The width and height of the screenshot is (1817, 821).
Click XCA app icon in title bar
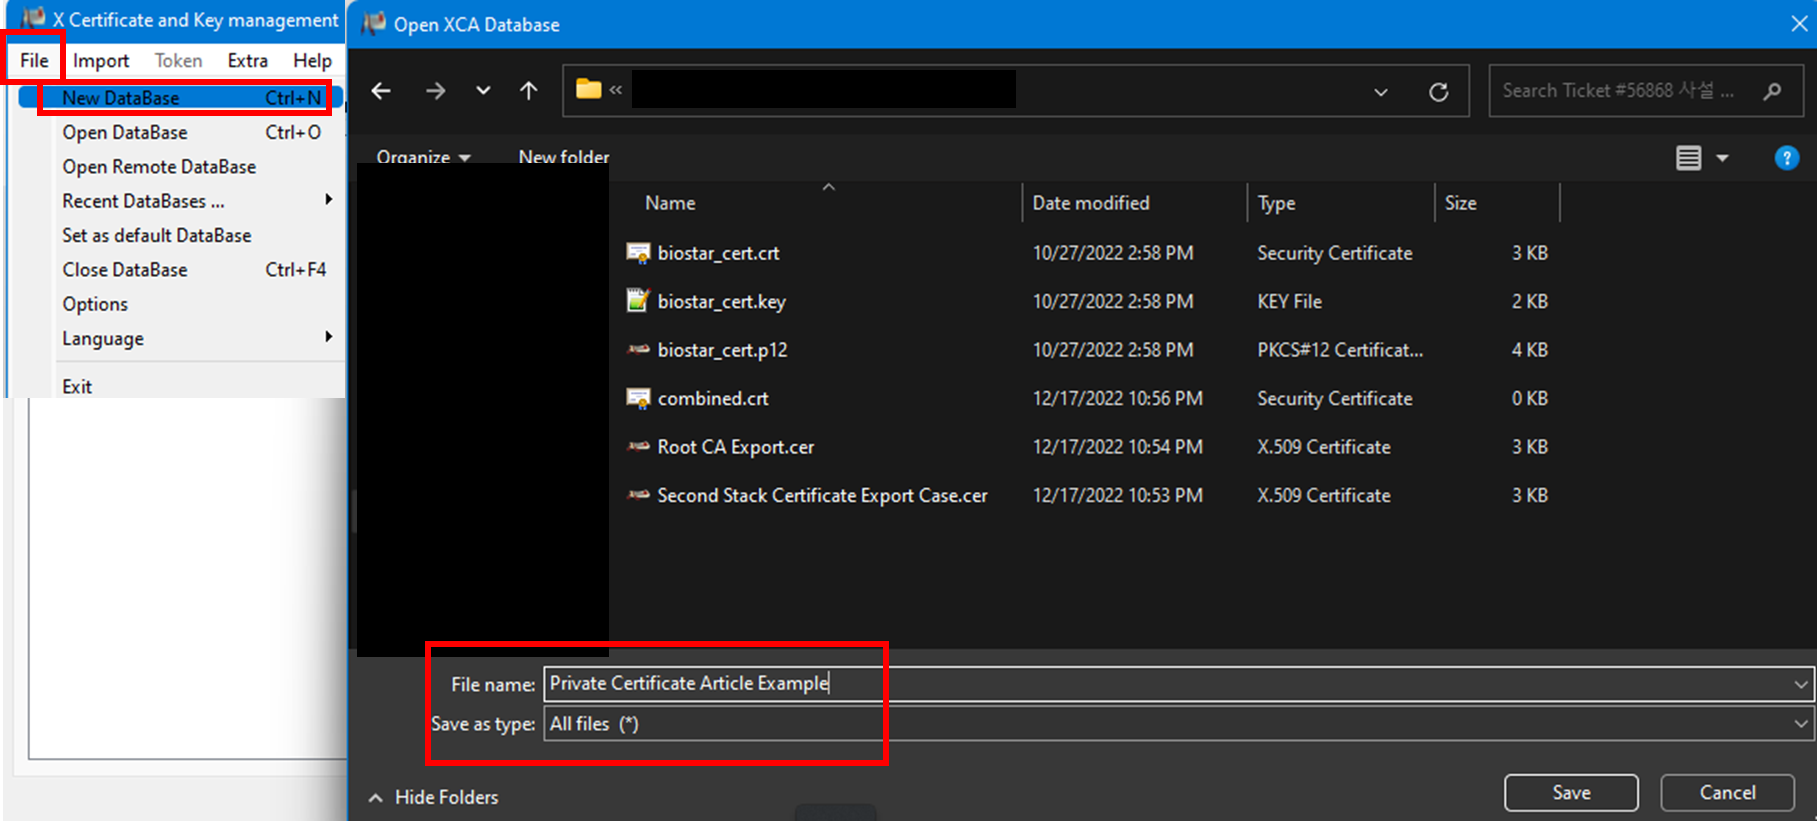33,18
